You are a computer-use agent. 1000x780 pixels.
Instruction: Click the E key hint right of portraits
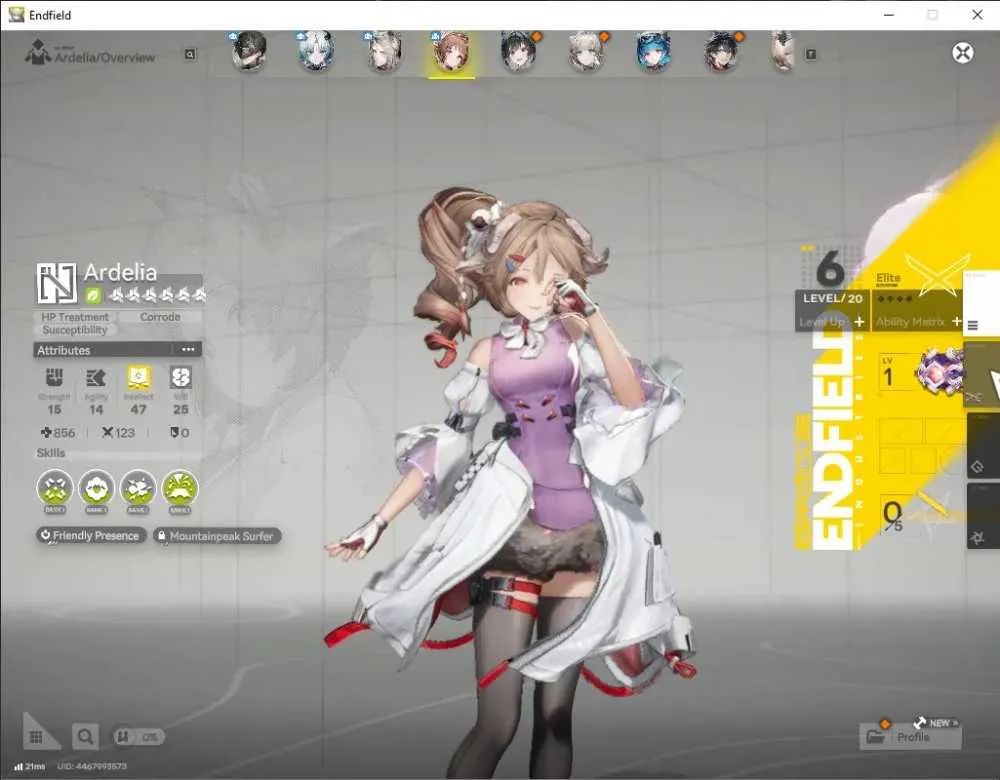point(811,55)
